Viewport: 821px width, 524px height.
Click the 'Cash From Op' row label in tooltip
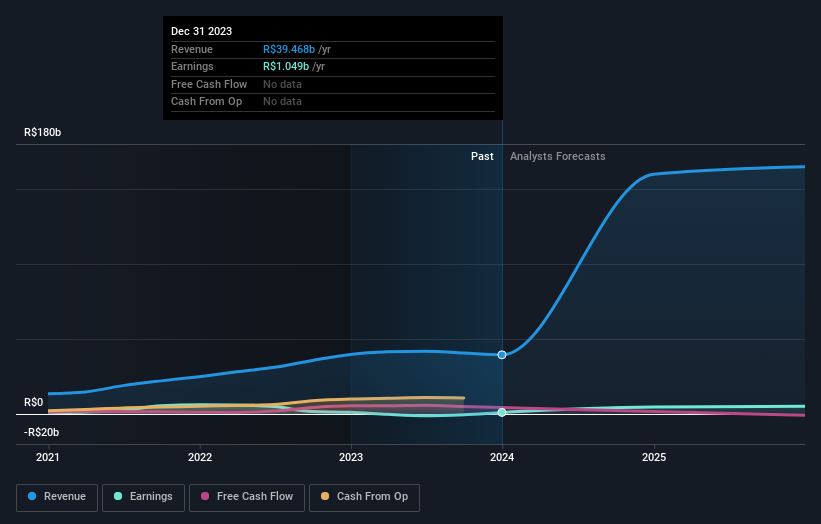click(x=206, y=102)
